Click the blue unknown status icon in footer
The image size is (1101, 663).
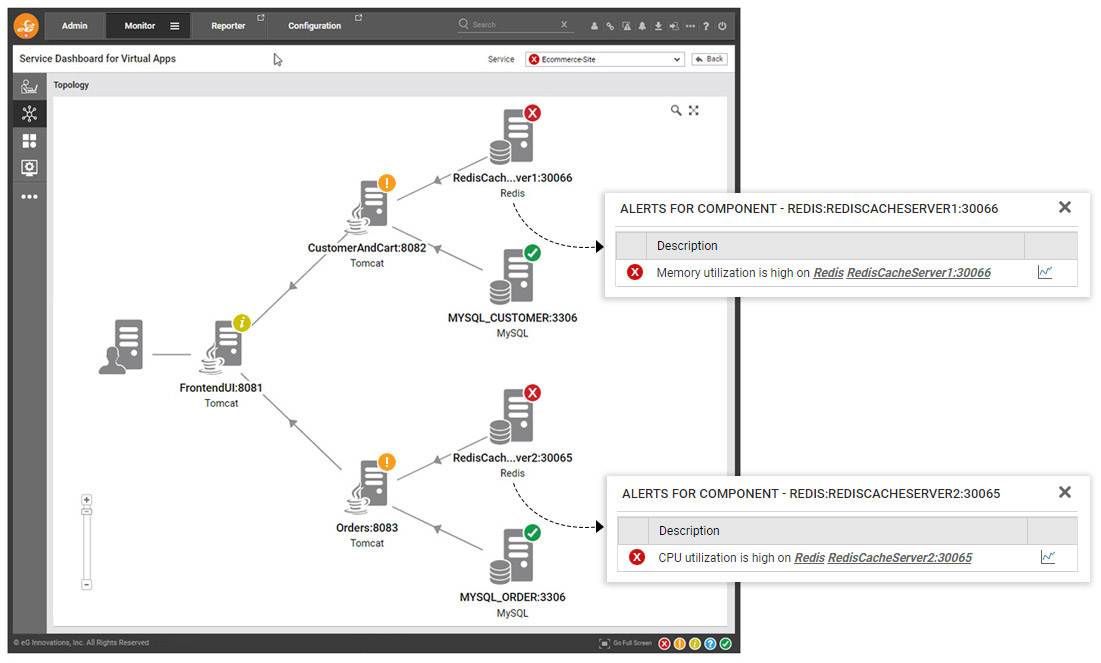point(711,643)
